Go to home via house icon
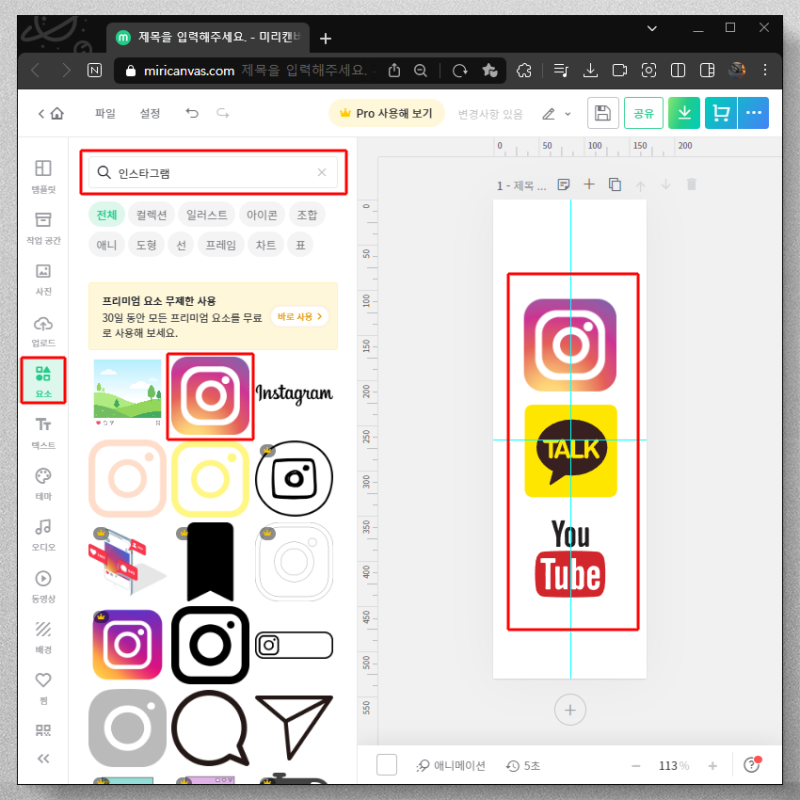 [57, 113]
